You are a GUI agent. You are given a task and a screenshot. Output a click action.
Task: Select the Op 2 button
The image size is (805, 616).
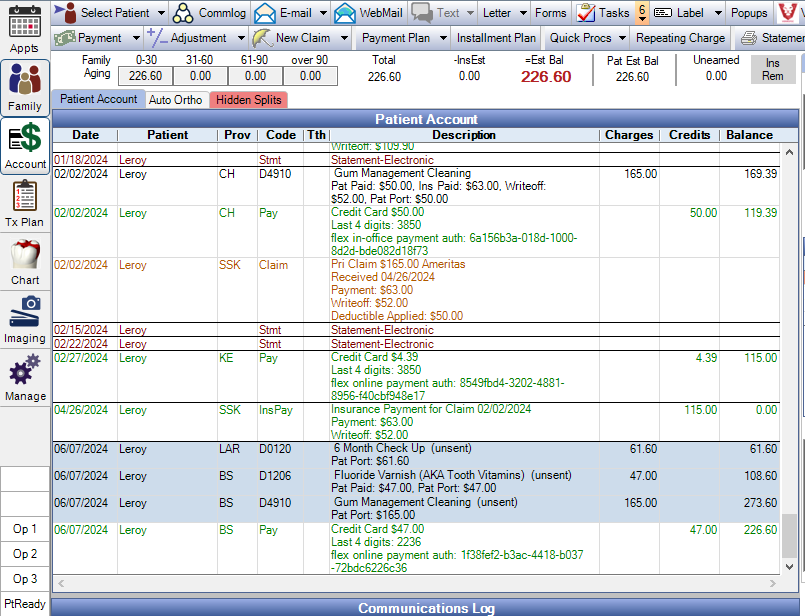[x=25, y=554]
